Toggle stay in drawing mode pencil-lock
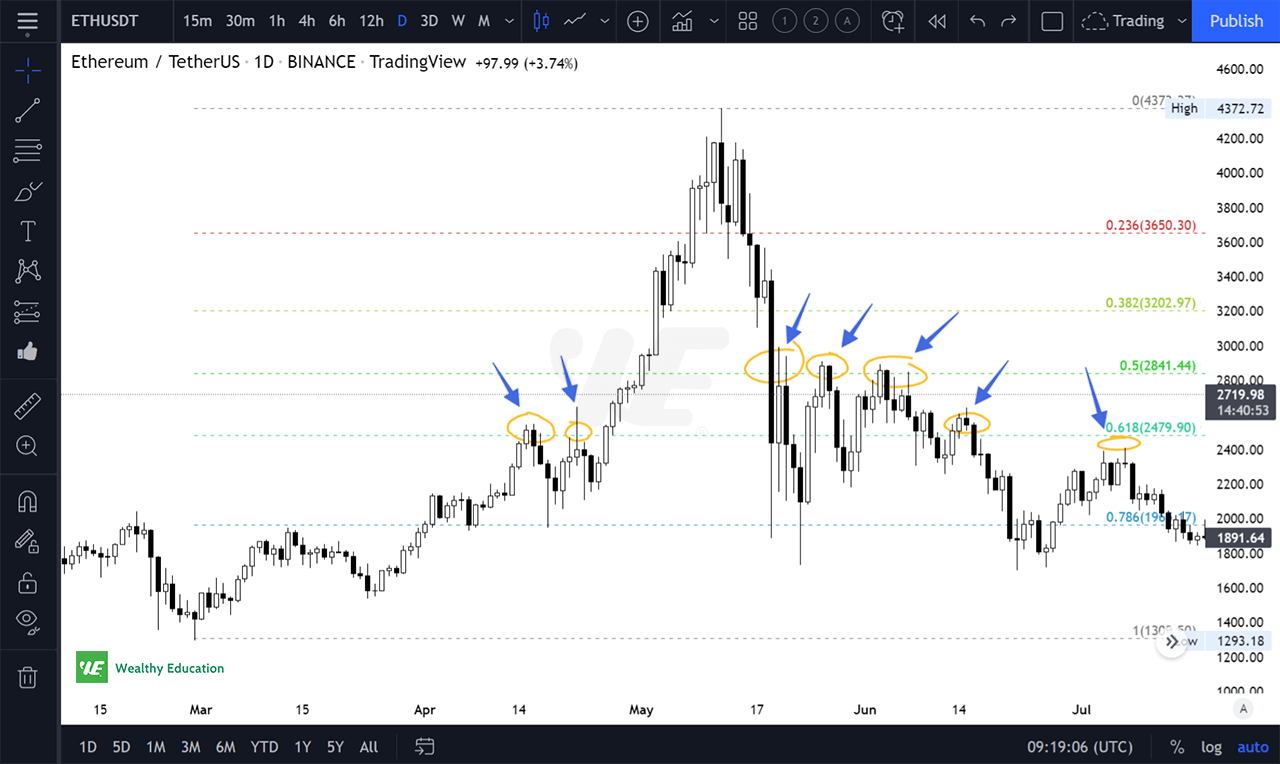 click(28, 541)
